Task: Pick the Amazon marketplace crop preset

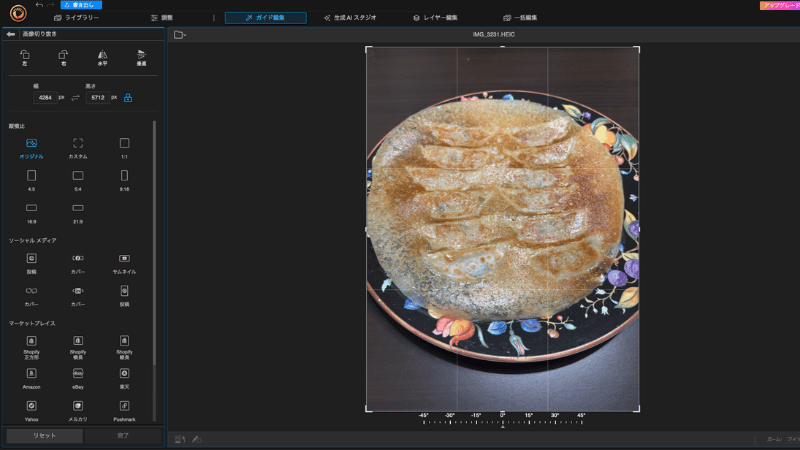Action: pos(32,378)
